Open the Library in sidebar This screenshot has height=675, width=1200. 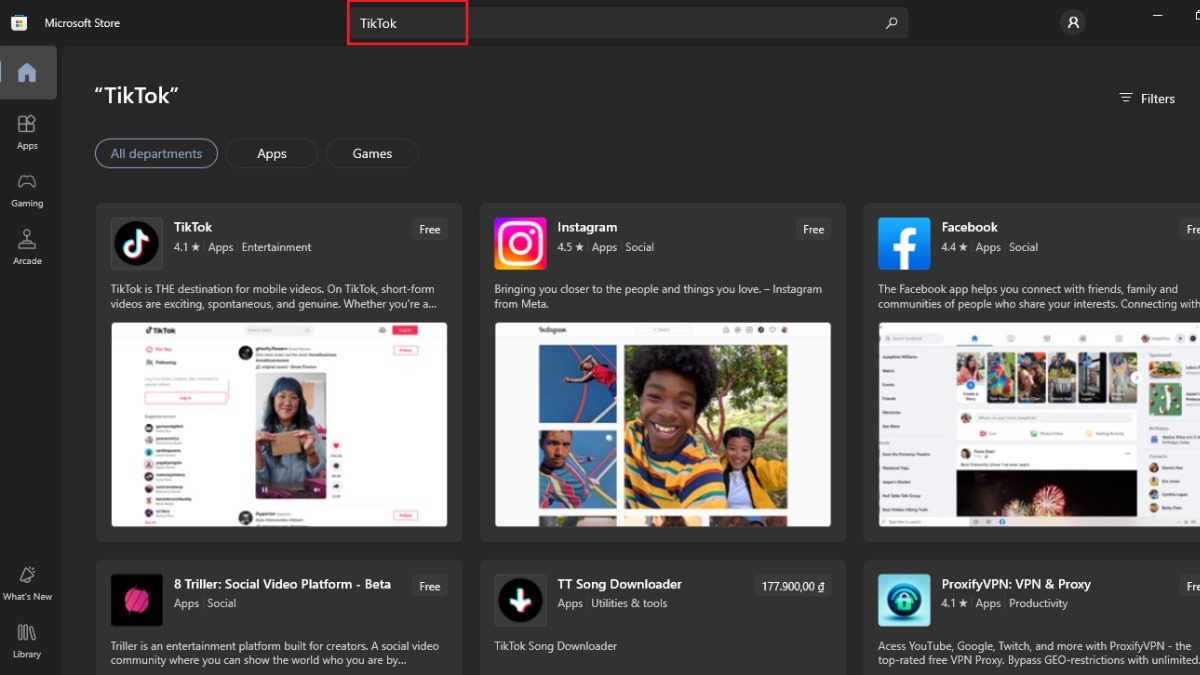click(27, 641)
